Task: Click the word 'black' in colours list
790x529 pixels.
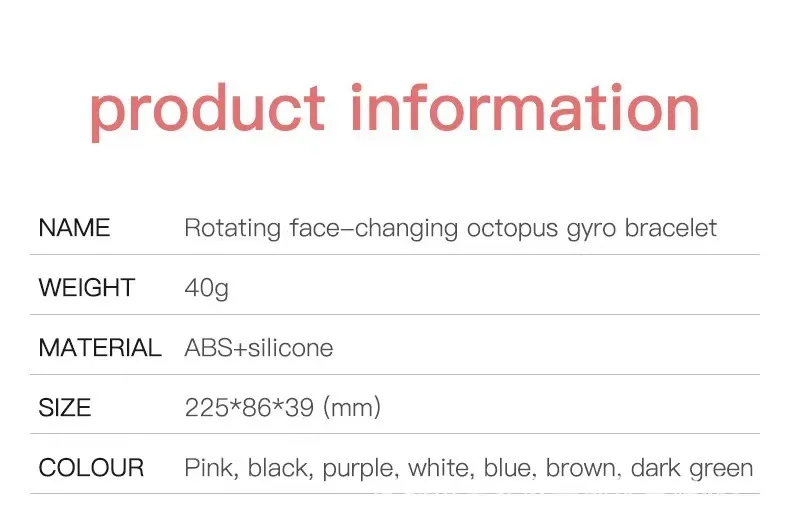Action: pos(278,468)
